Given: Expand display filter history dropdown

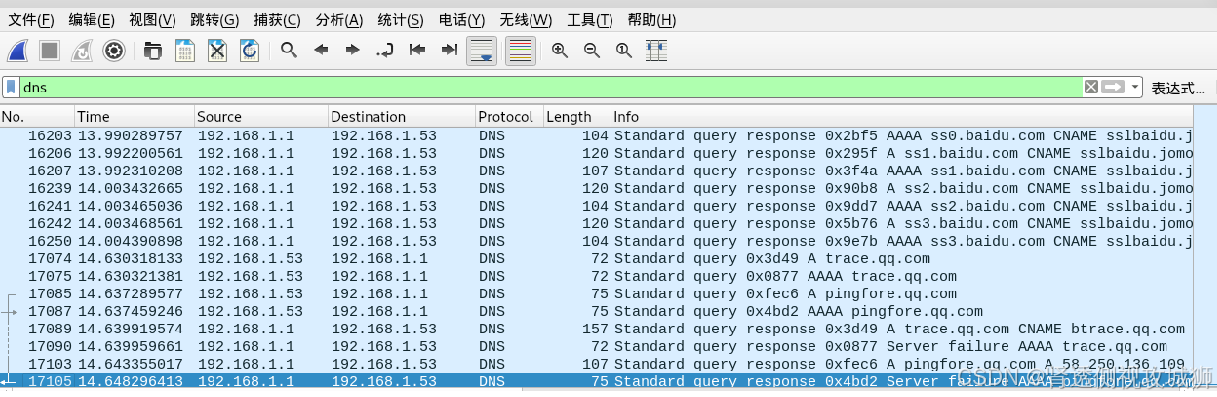Looking at the screenshot, I should (x=1135, y=87).
